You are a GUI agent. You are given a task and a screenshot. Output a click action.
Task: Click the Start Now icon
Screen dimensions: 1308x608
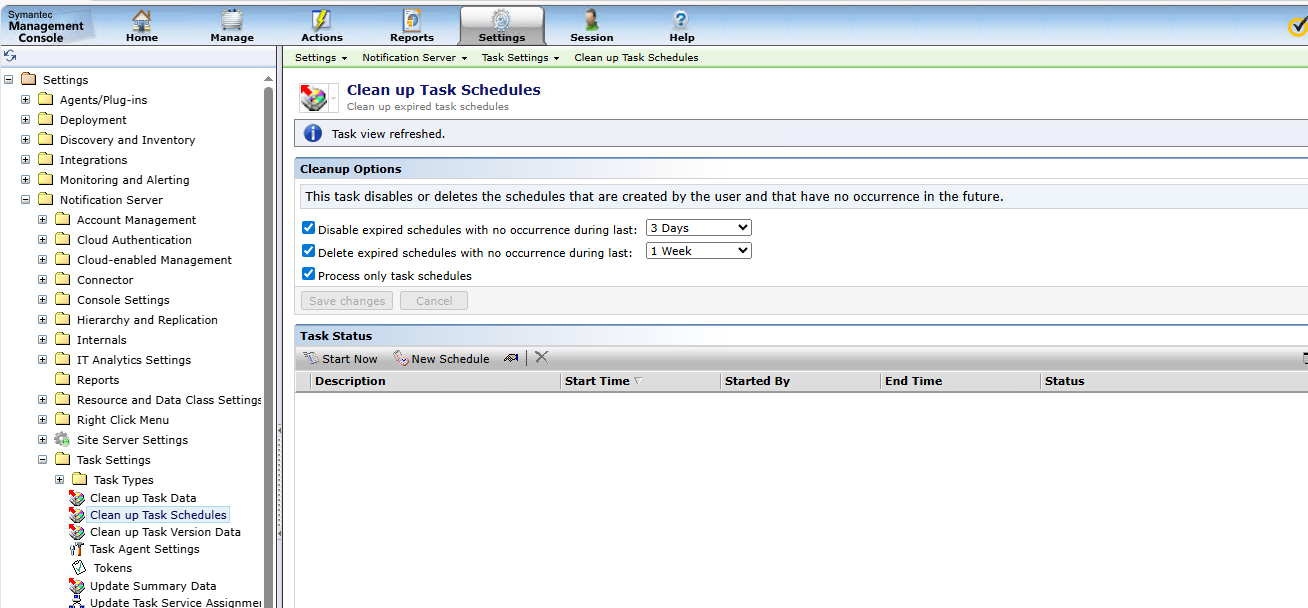(310, 358)
